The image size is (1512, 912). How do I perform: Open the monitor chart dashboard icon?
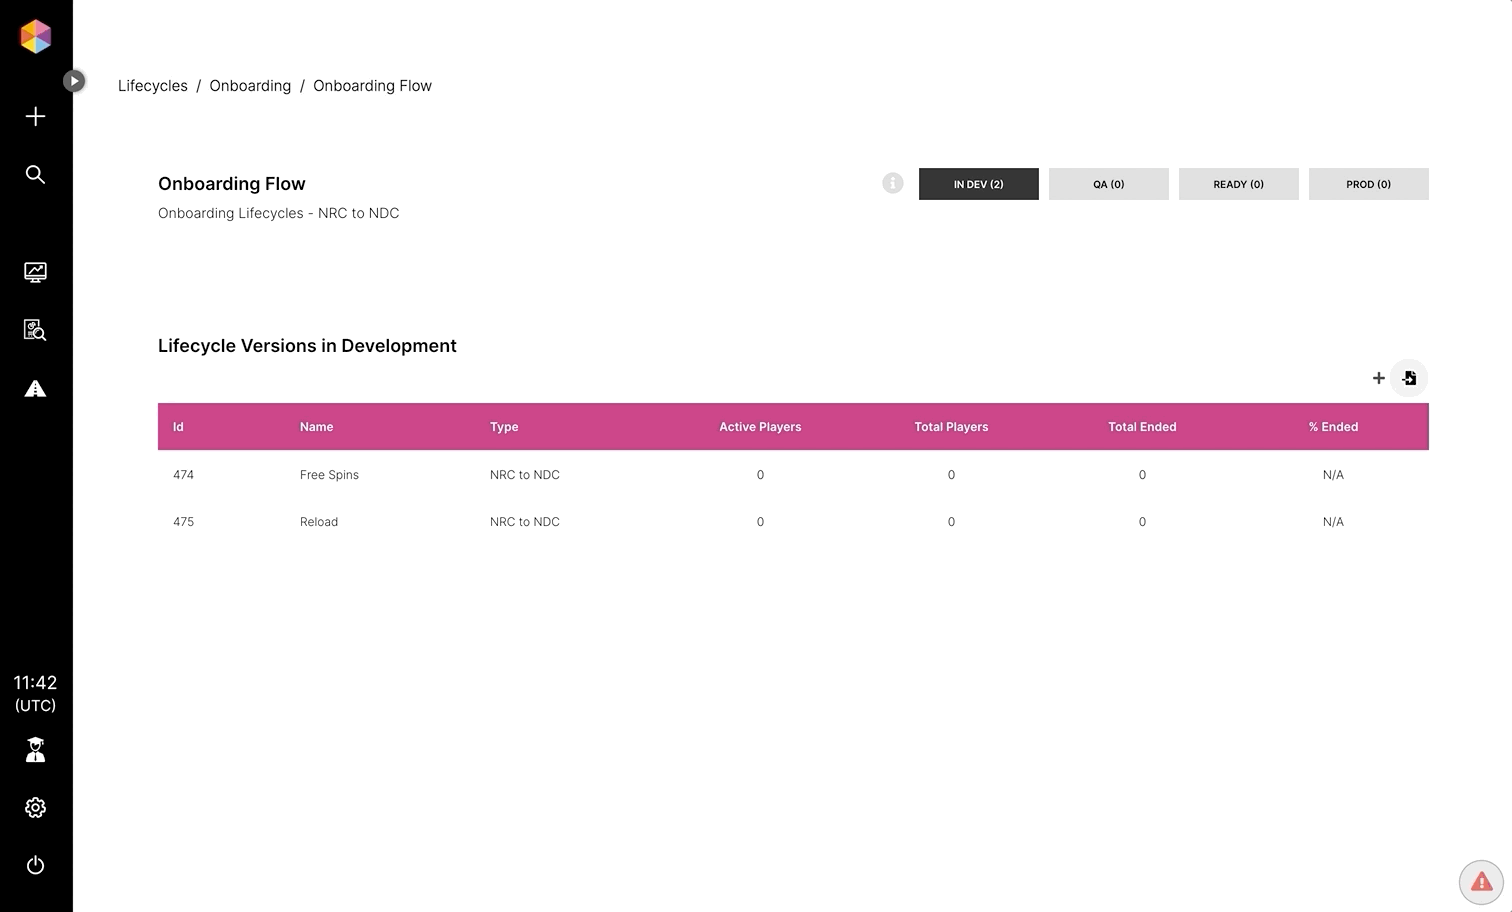point(35,272)
